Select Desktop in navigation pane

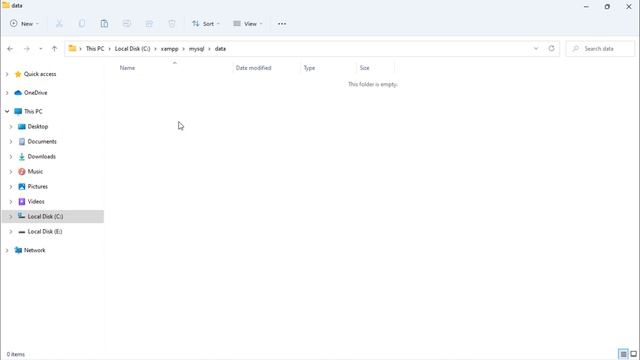(38, 127)
